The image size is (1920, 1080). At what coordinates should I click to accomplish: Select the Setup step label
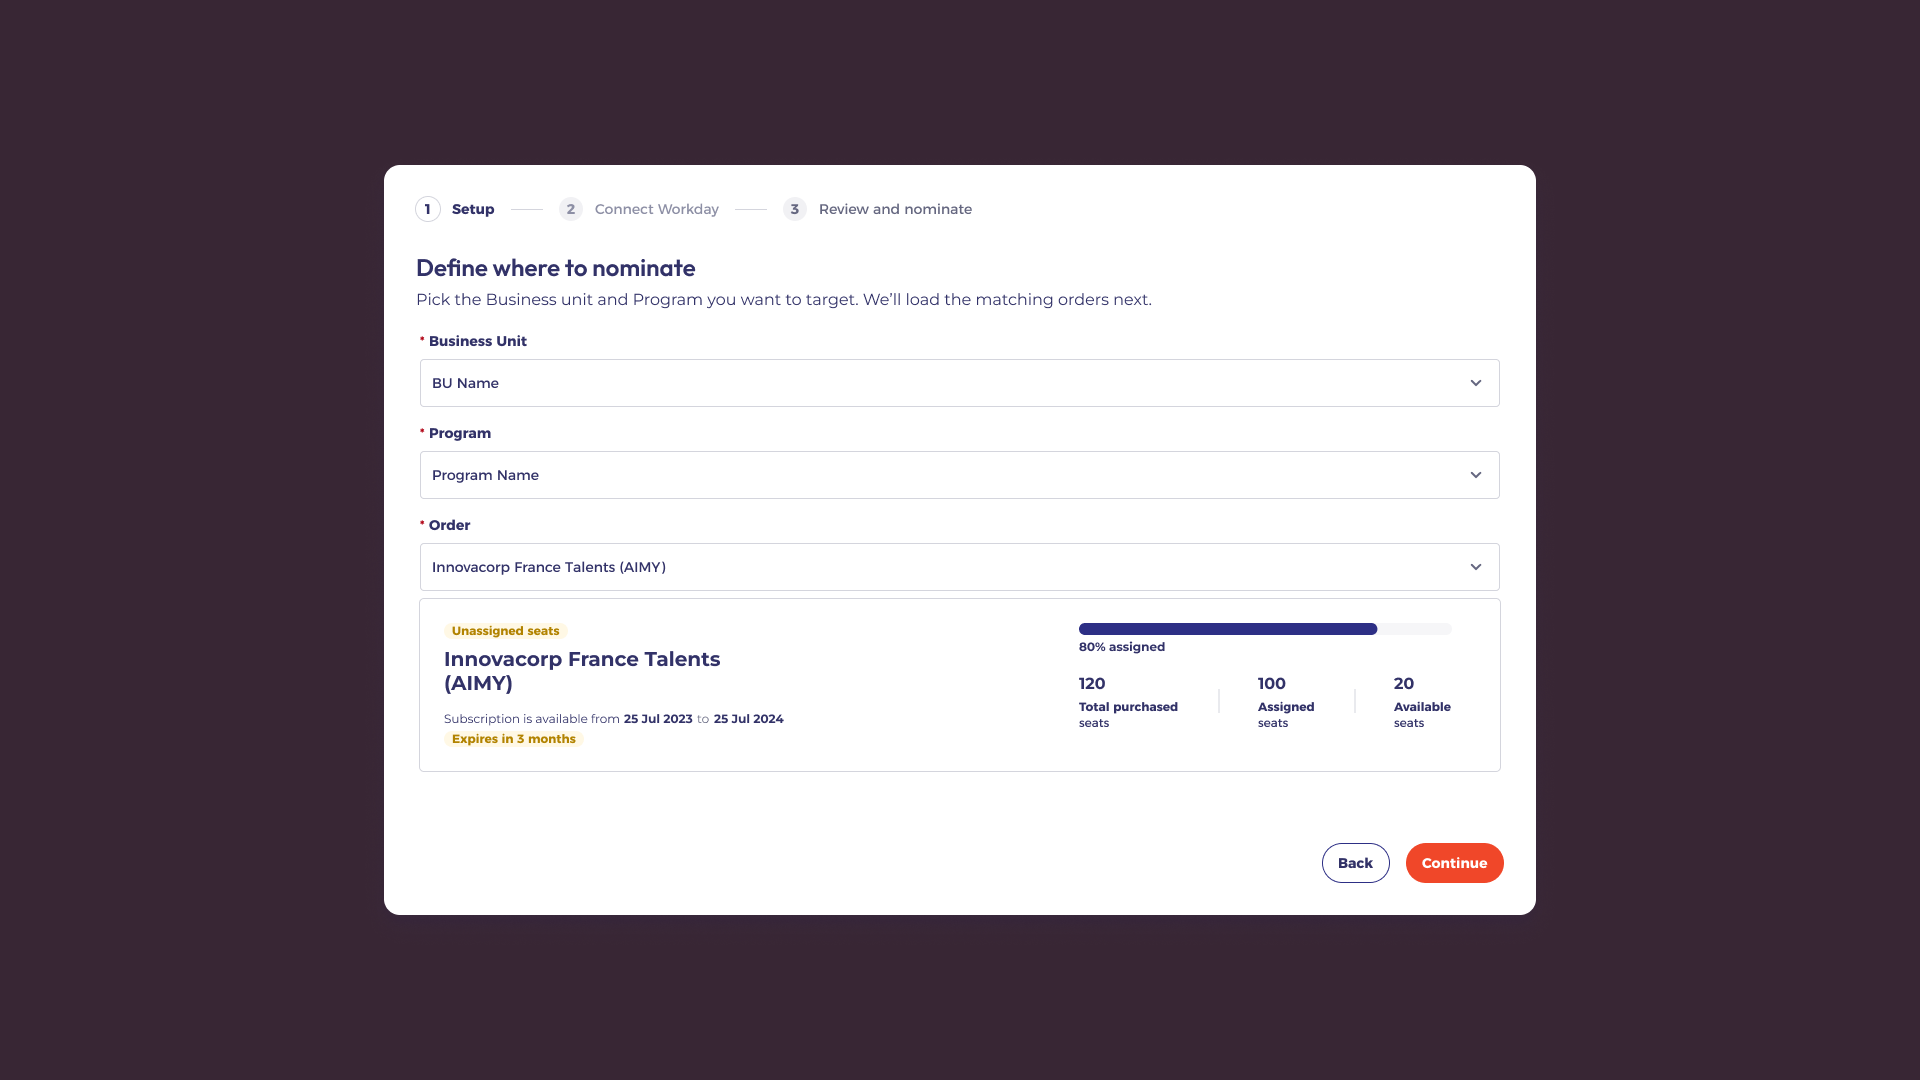(x=472, y=209)
